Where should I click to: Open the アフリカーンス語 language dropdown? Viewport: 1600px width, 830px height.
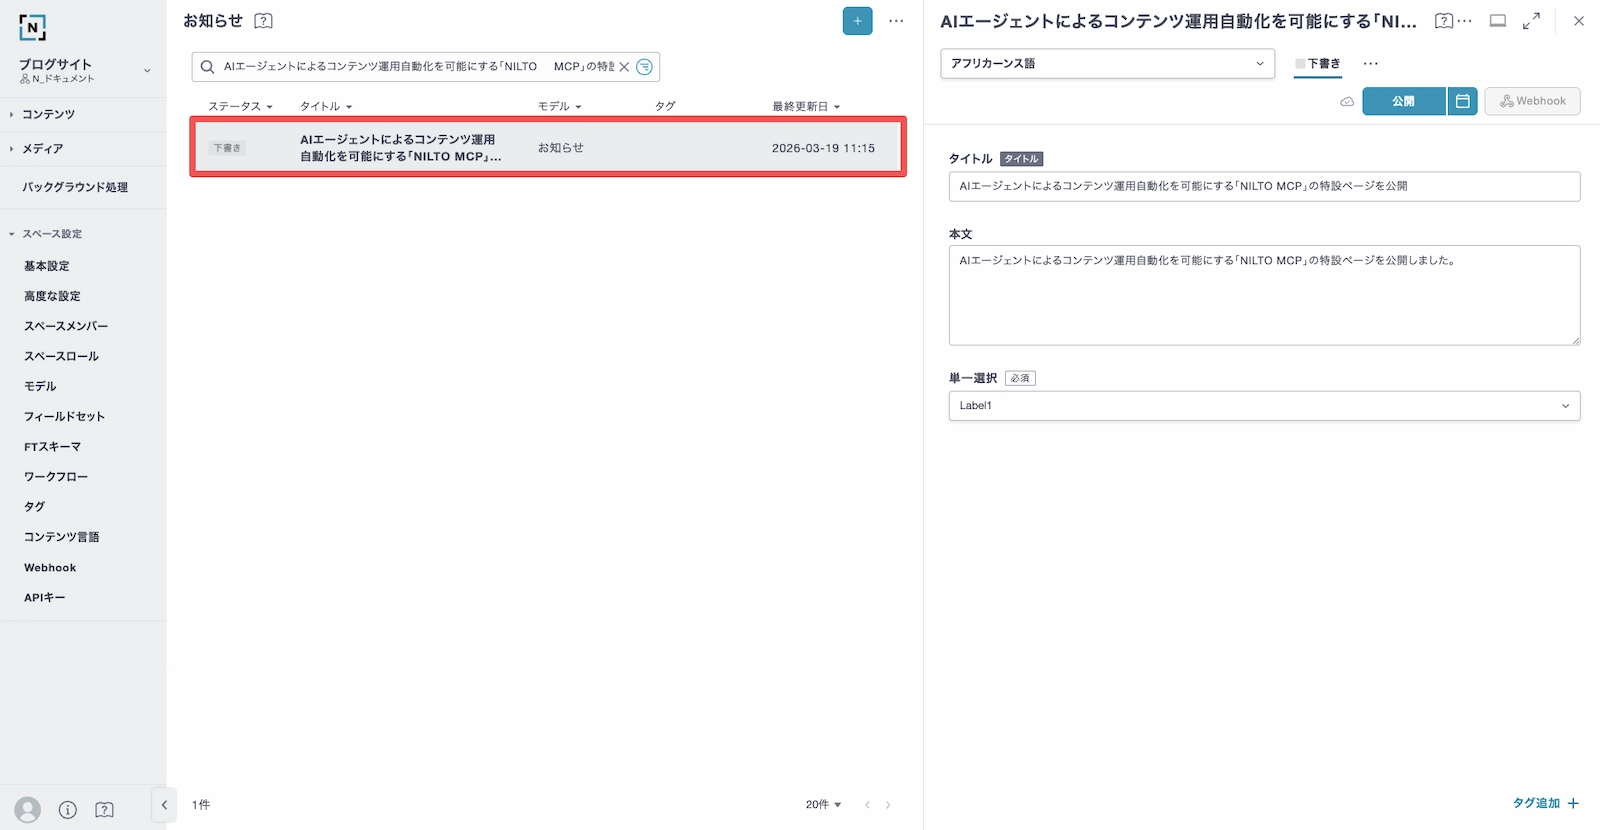(x=1107, y=63)
